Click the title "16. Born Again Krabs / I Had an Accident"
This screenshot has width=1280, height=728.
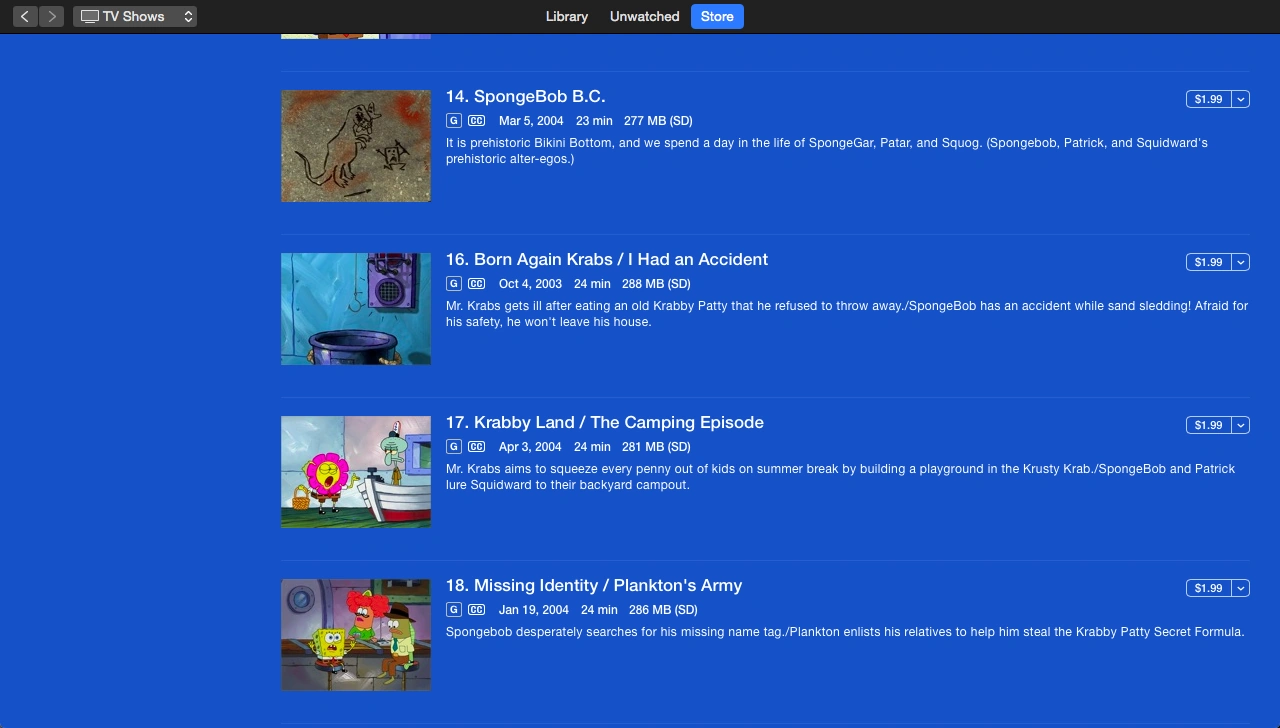(x=607, y=260)
